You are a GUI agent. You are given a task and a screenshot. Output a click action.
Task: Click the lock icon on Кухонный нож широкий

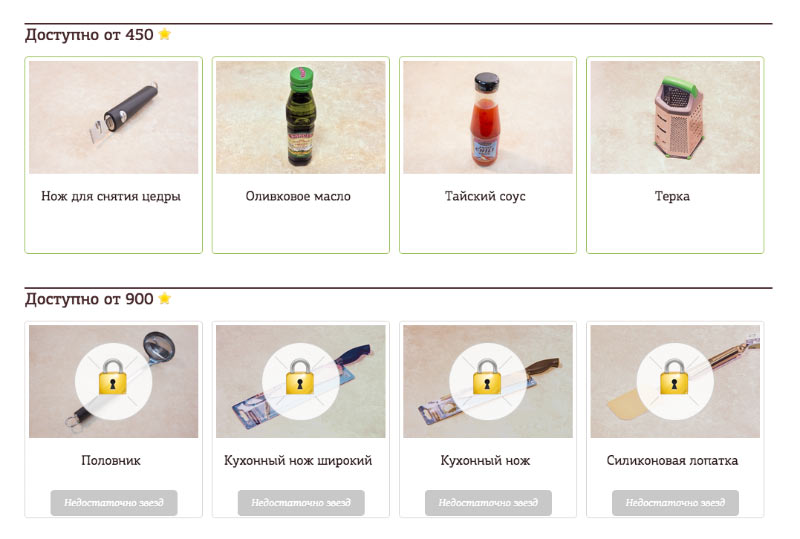[300, 377]
